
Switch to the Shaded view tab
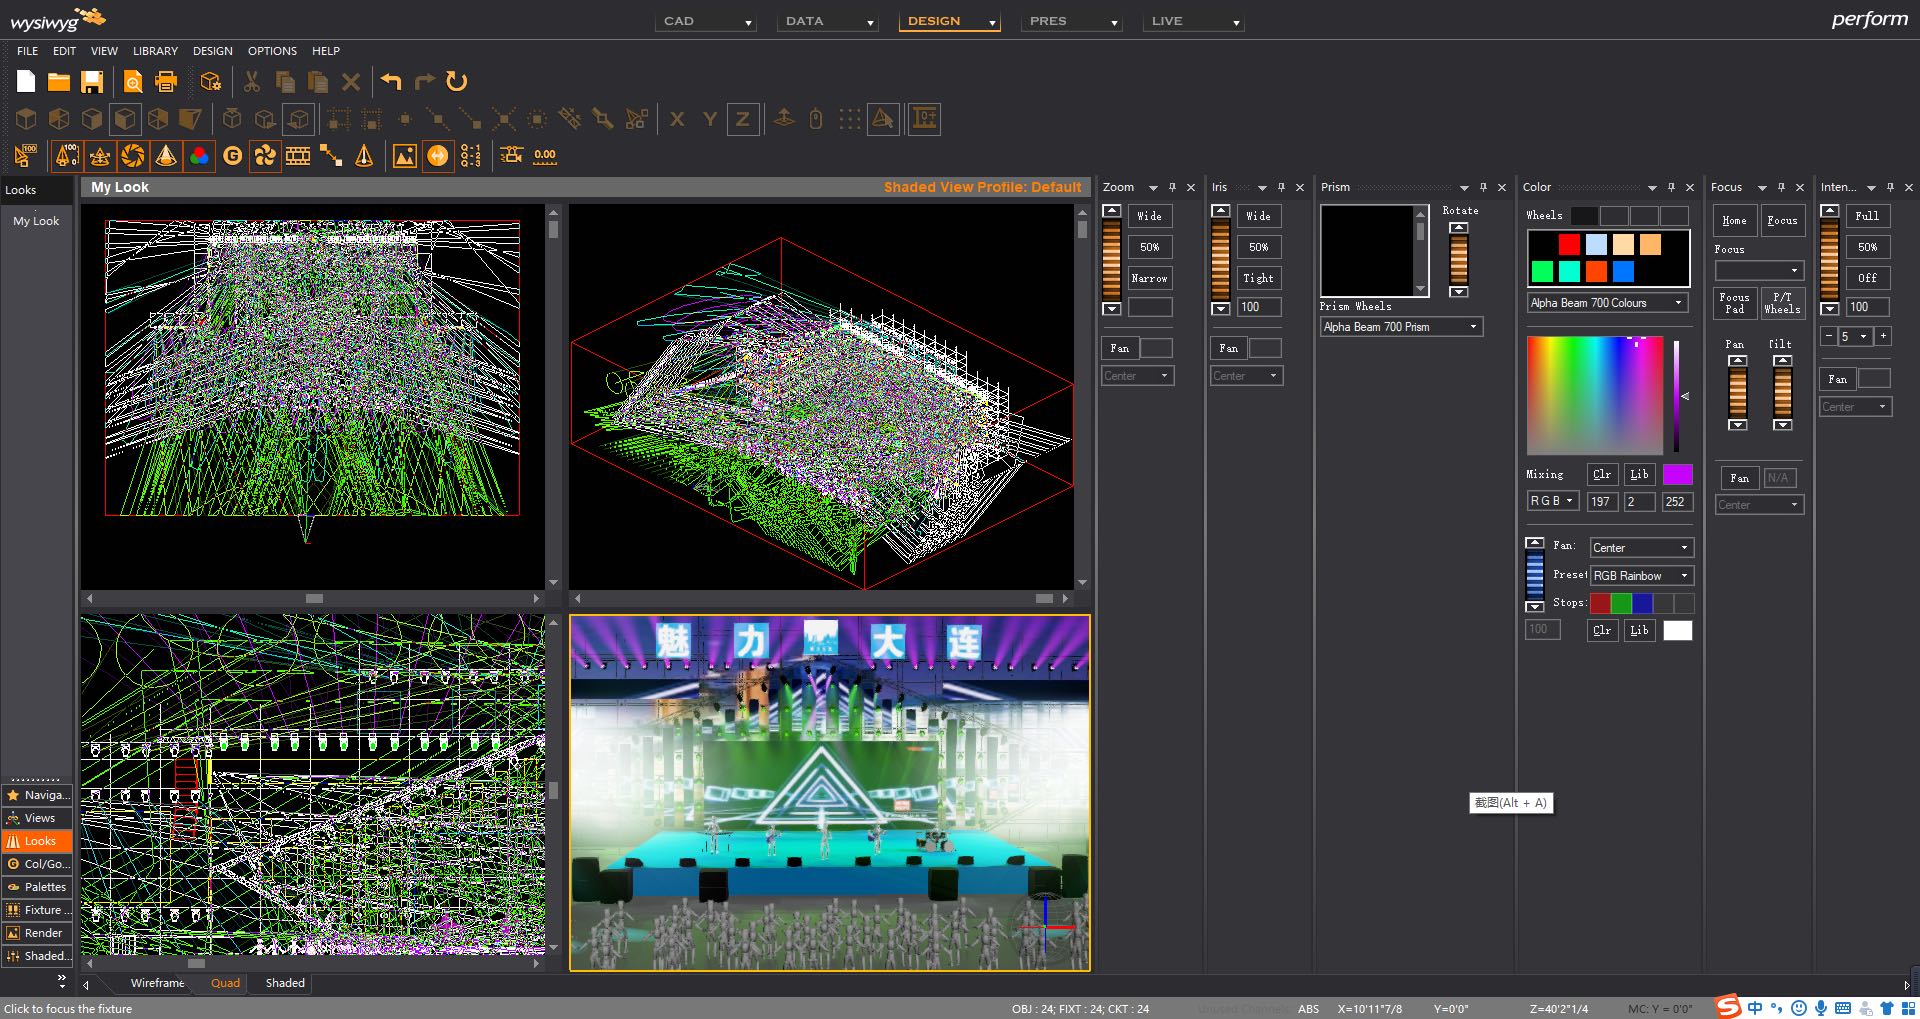point(285,983)
